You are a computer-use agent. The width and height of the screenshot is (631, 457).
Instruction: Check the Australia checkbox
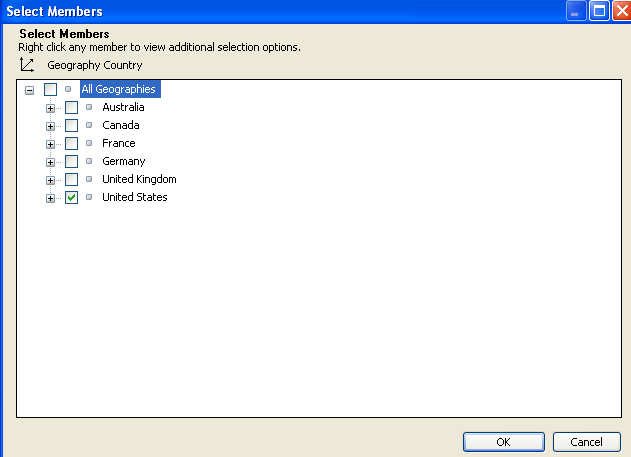pos(71,107)
